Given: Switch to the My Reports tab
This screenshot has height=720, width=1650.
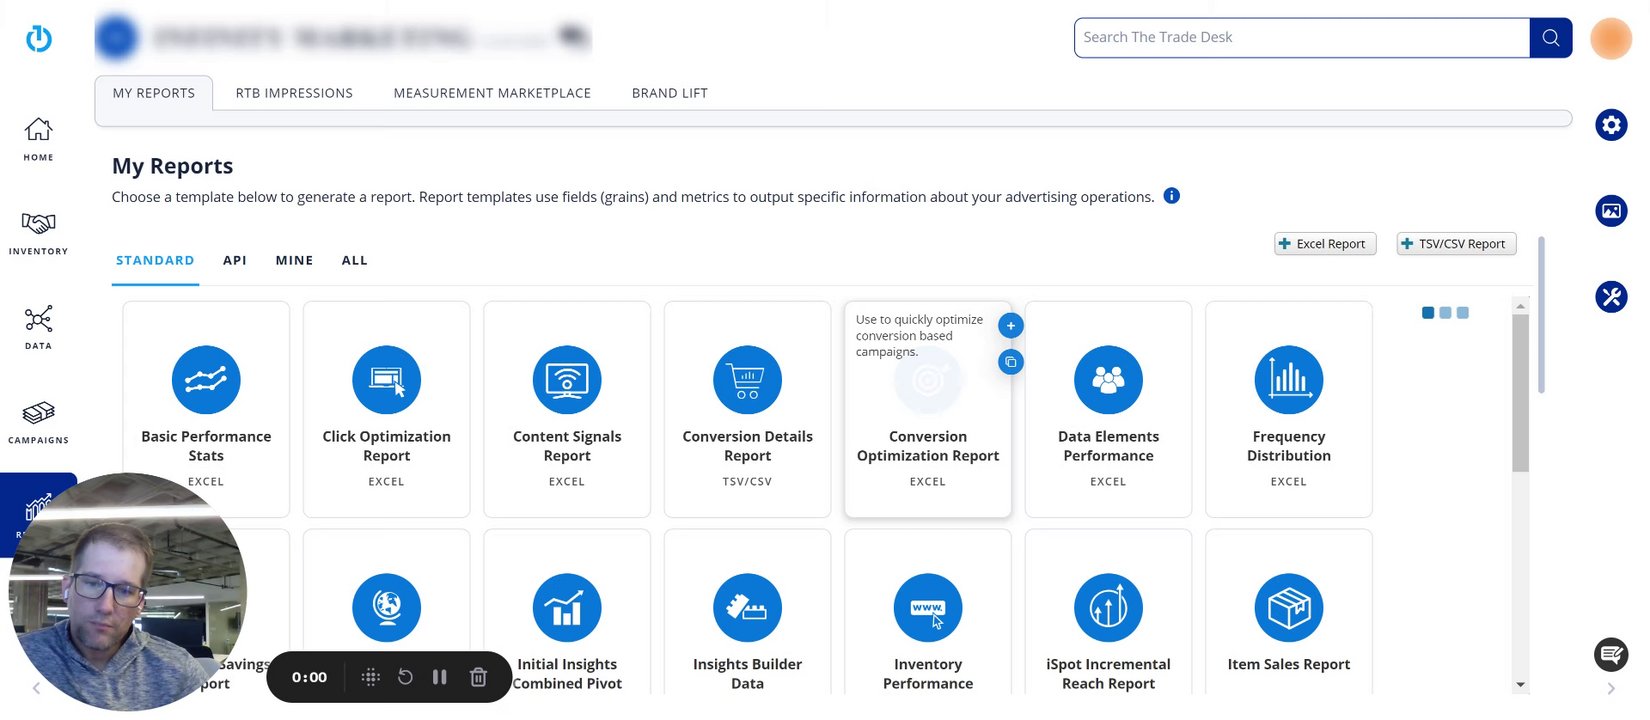Looking at the screenshot, I should 154,93.
